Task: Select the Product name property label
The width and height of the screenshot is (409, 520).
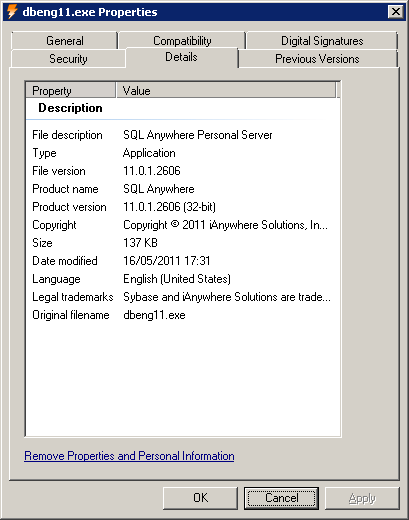Action: [65, 189]
